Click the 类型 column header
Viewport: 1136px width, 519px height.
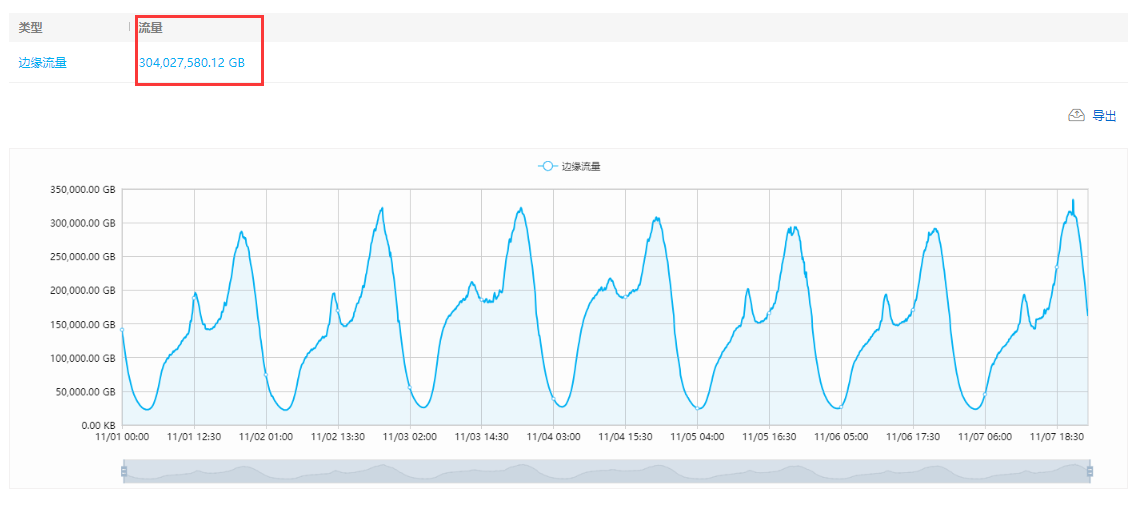click(31, 28)
